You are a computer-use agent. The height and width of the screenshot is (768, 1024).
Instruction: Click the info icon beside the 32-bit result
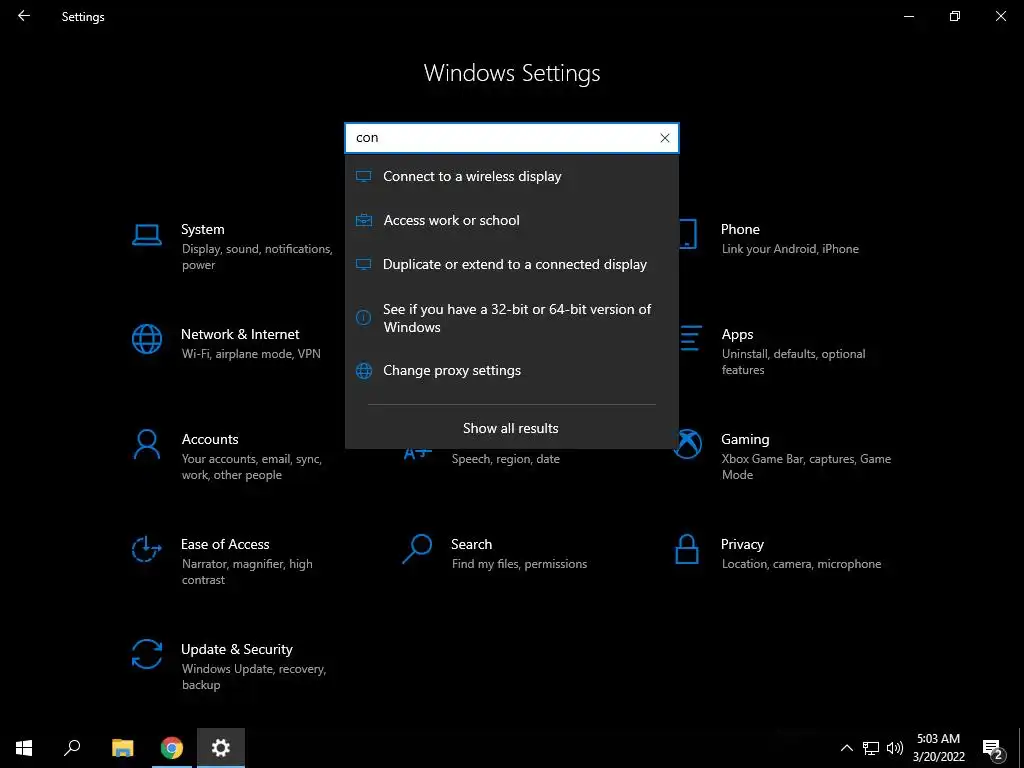pyautogui.click(x=363, y=318)
